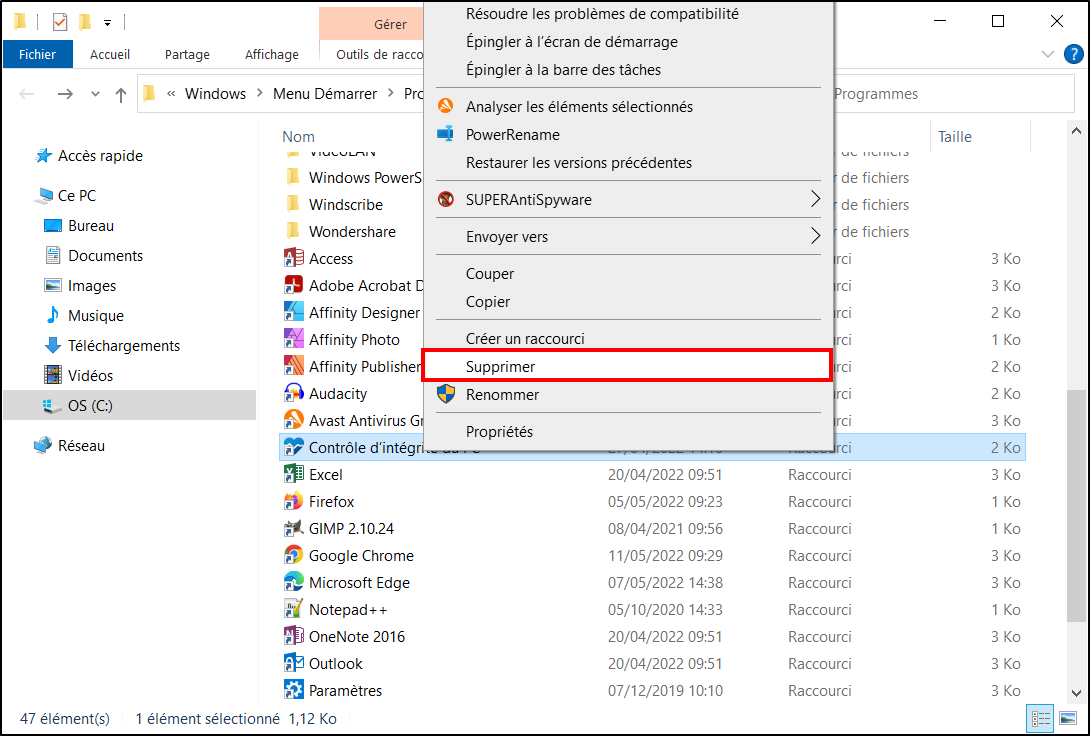Select the Notepad++ shortcut icon
1090x736 pixels.
(x=293, y=610)
